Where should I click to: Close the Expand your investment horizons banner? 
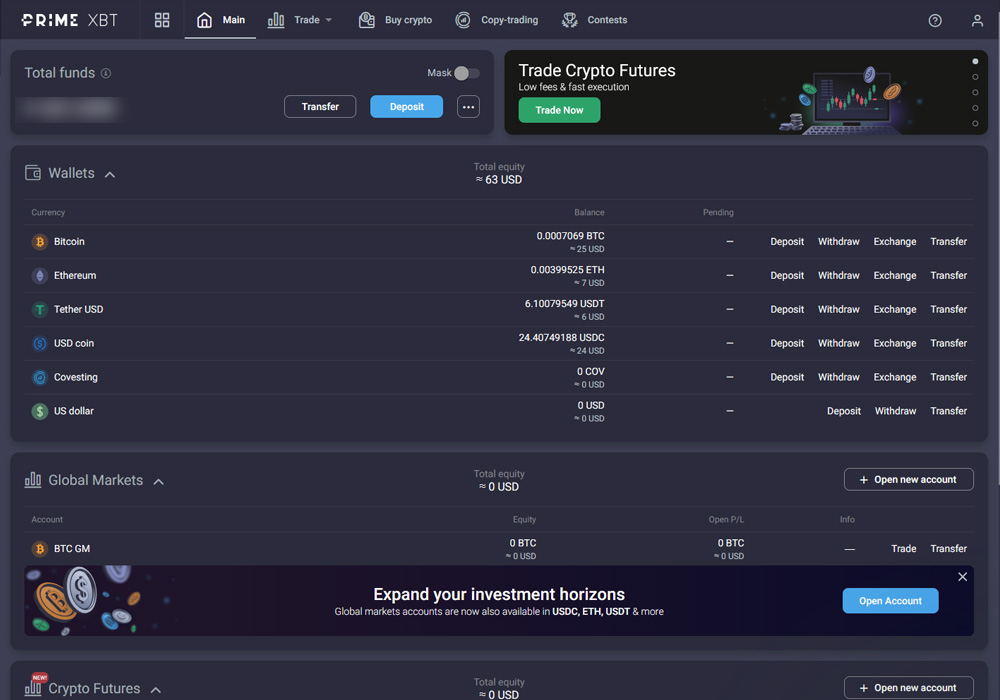962,576
